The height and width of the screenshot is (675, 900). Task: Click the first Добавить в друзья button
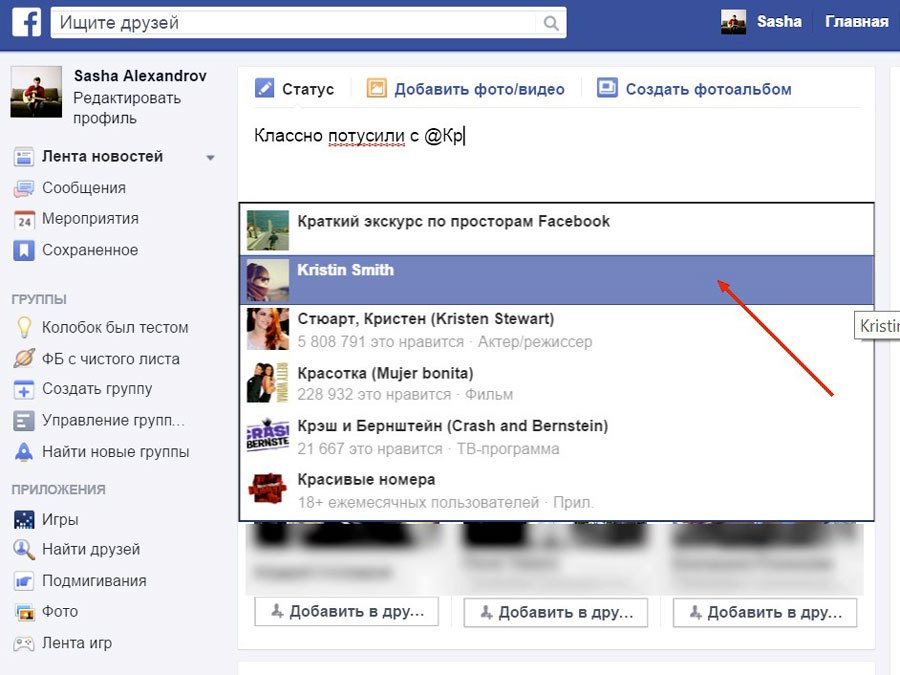coord(346,612)
